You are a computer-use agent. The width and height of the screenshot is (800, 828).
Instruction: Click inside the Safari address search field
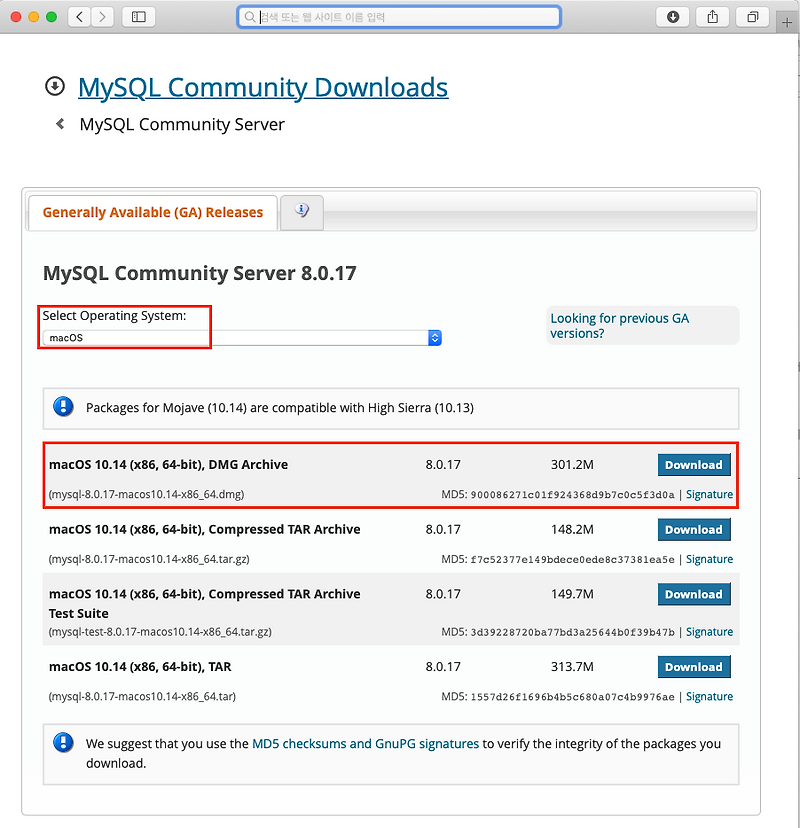[x=400, y=16]
